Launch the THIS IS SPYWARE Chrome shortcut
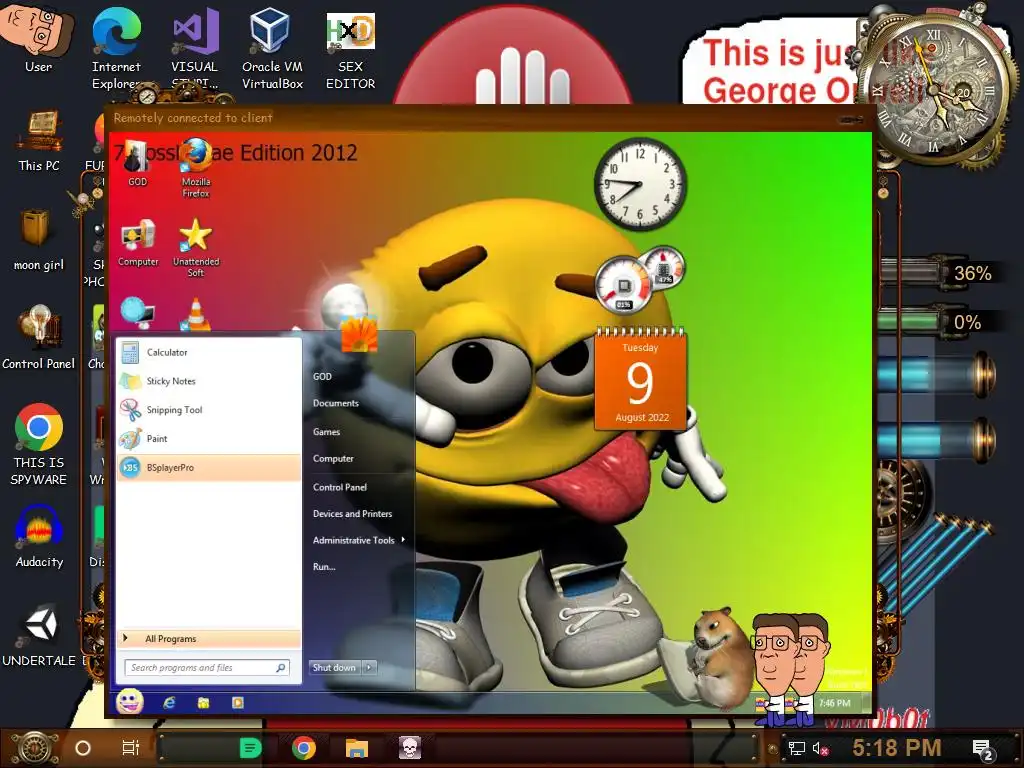This screenshot has height=768, width=1024. [x=39, y=444]
